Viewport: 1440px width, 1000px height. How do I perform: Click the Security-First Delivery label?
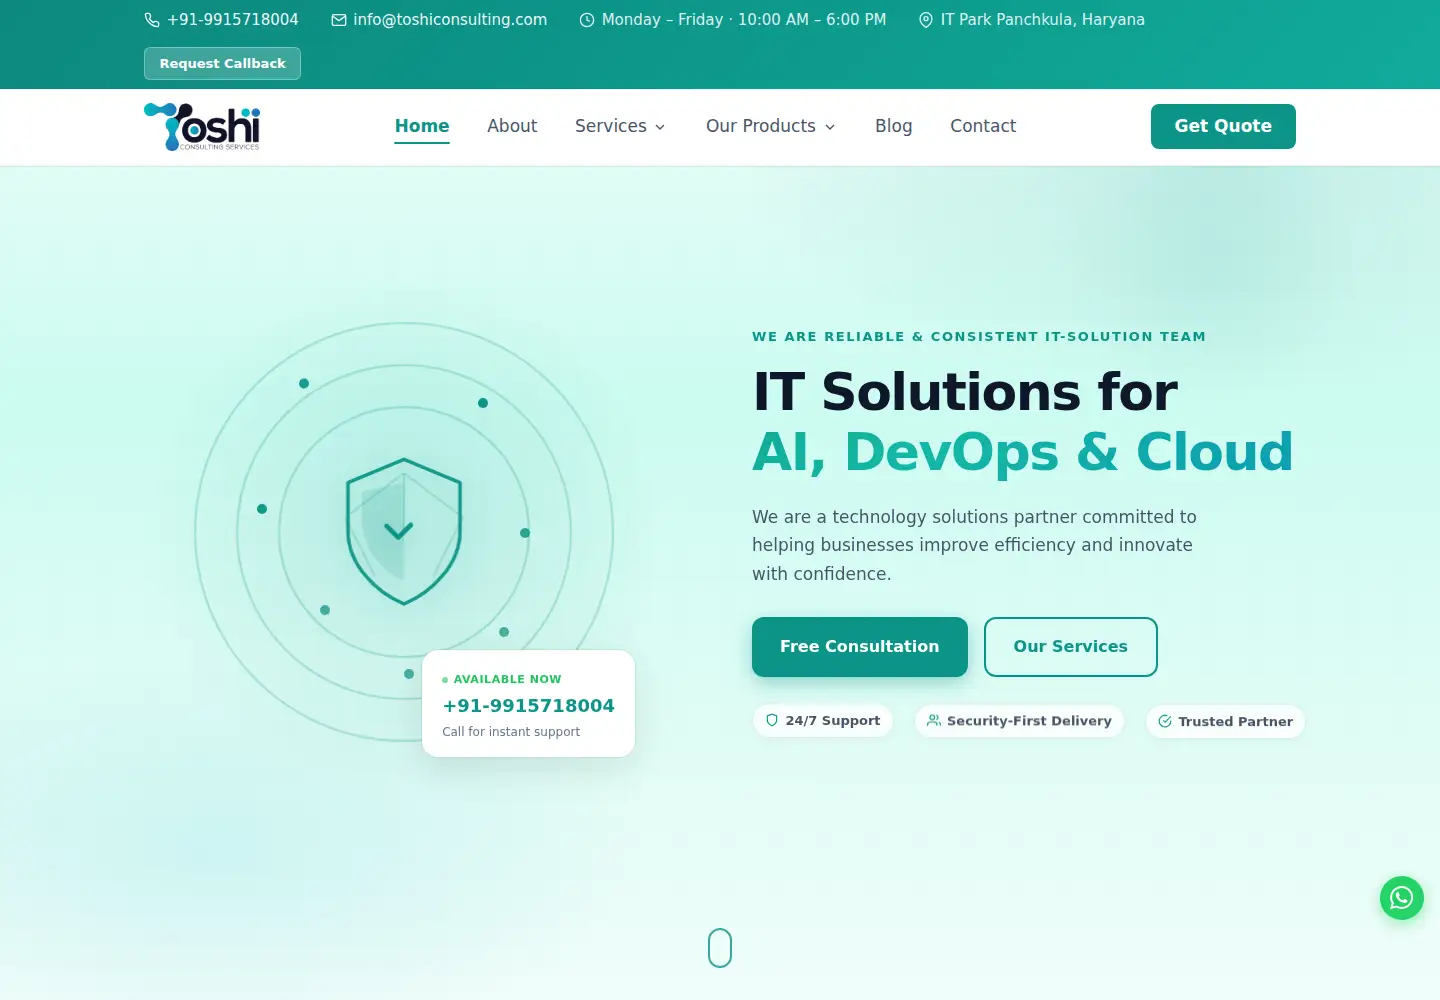(x=1029, y=720)
